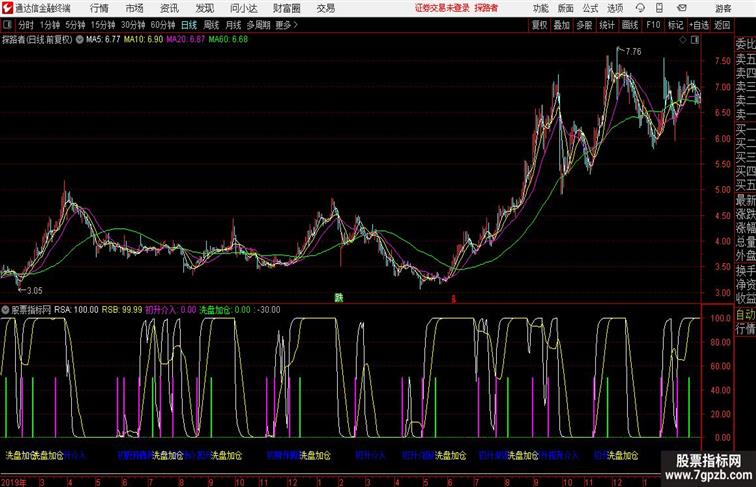Open the 行情 menu
This screenshot has height=487, width=756.
(99, 8)
